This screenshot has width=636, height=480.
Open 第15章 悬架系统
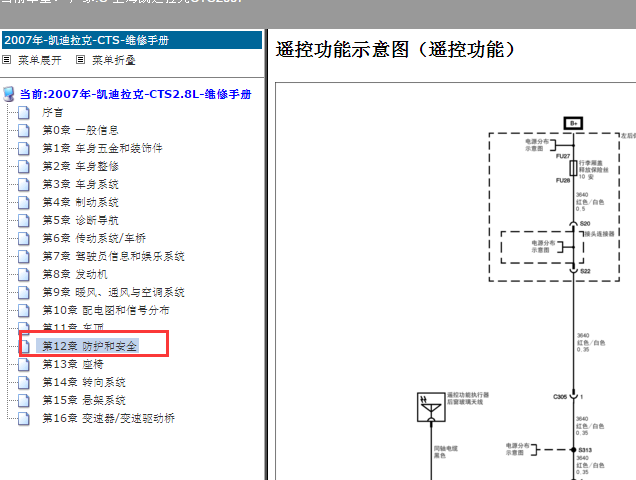click(x=84, y=400)
